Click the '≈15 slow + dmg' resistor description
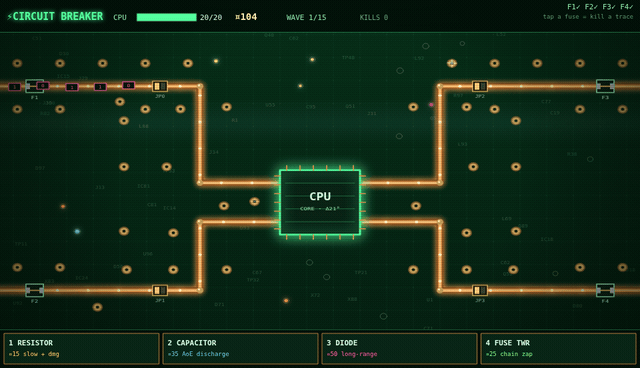 [34, 354]
